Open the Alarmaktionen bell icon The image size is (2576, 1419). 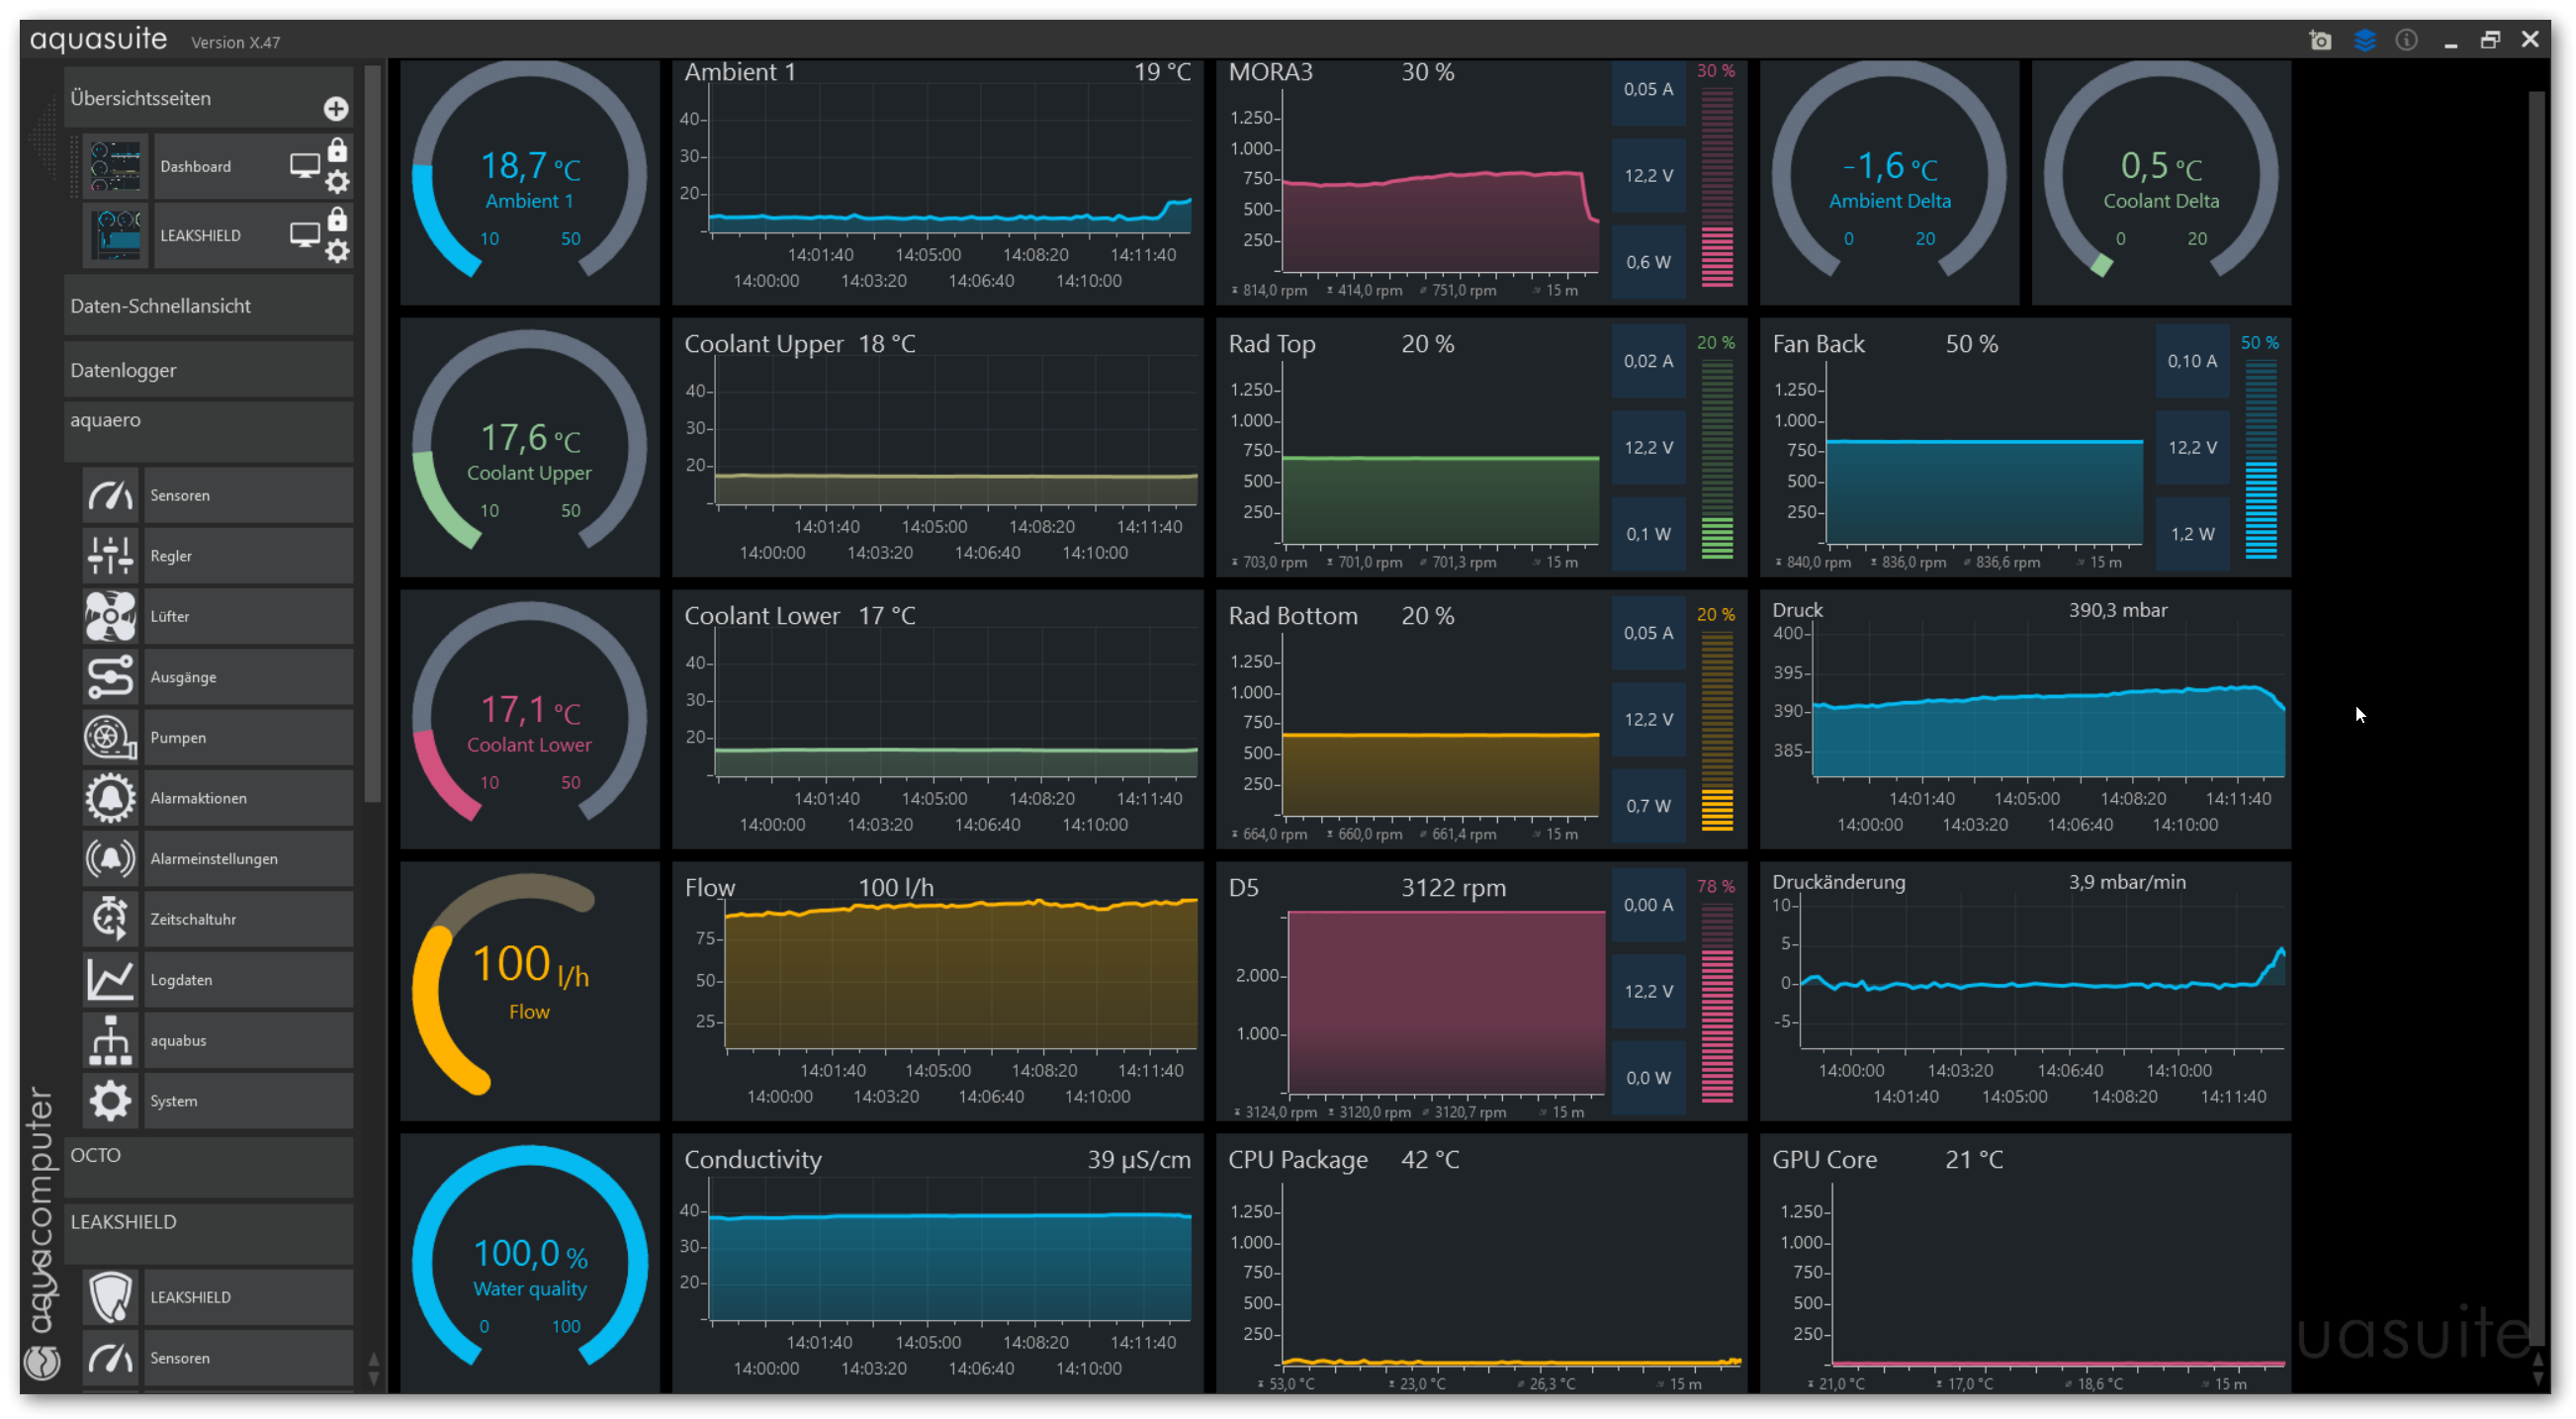pos(110,798)
